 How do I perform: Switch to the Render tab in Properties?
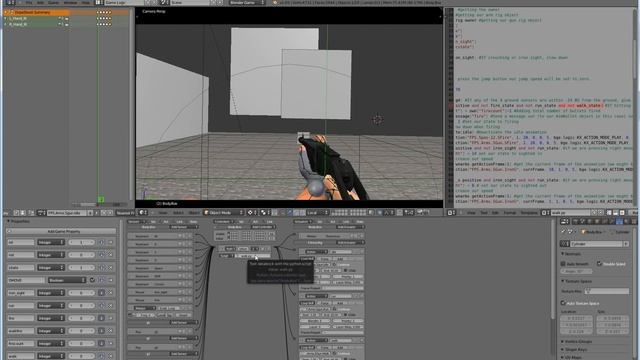[576, 221]
